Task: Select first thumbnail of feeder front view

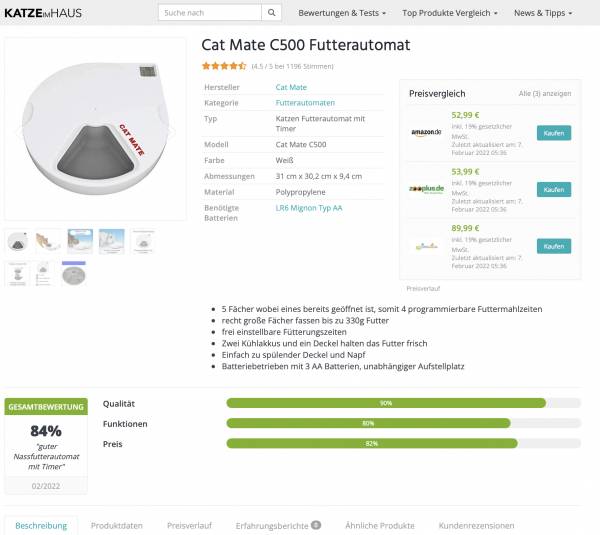Action: click(x=17, y=241)
